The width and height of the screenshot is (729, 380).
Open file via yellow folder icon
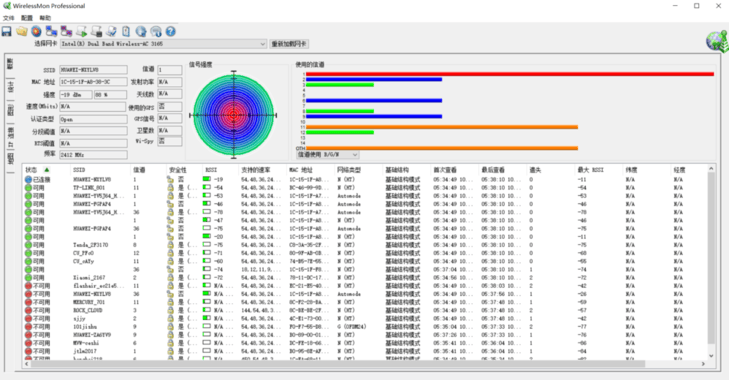pyautogui.click(x=21, y=32)
